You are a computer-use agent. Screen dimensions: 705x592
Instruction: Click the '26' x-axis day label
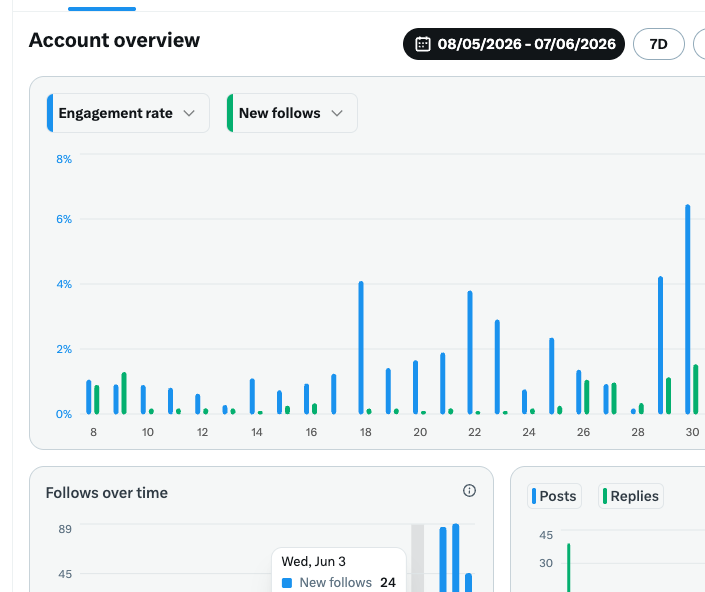pyautogui.click(x=583, y=432)
